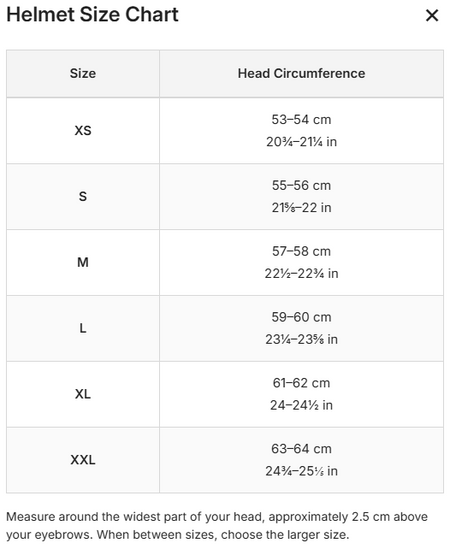Select the L size row label
The image size is (450, 549).
tap(83, 328)
